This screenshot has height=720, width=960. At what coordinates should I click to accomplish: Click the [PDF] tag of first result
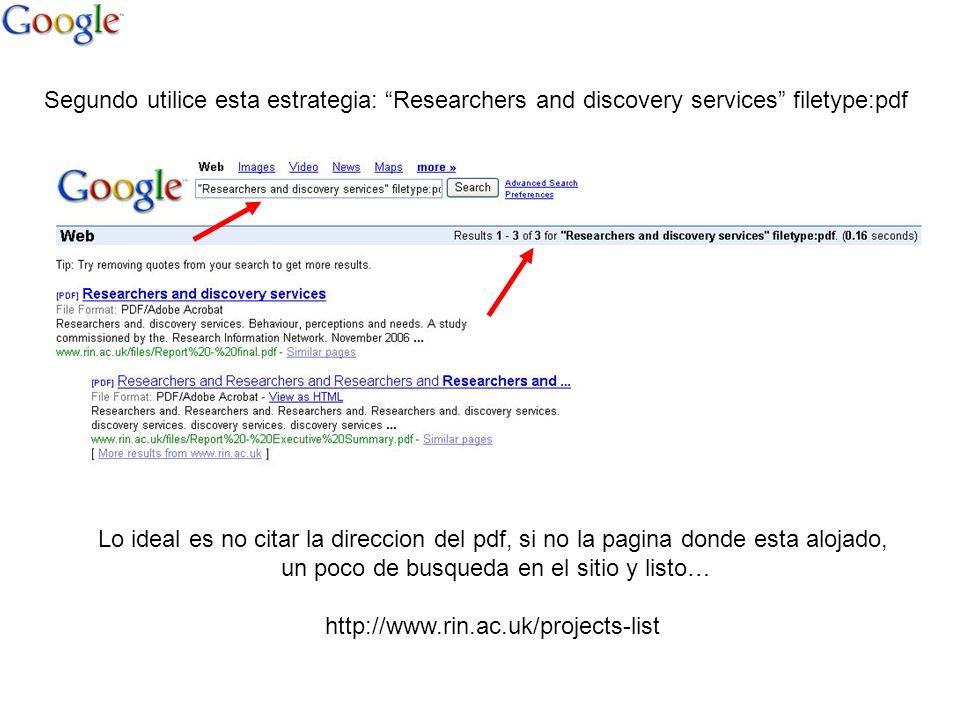point(67,295)
